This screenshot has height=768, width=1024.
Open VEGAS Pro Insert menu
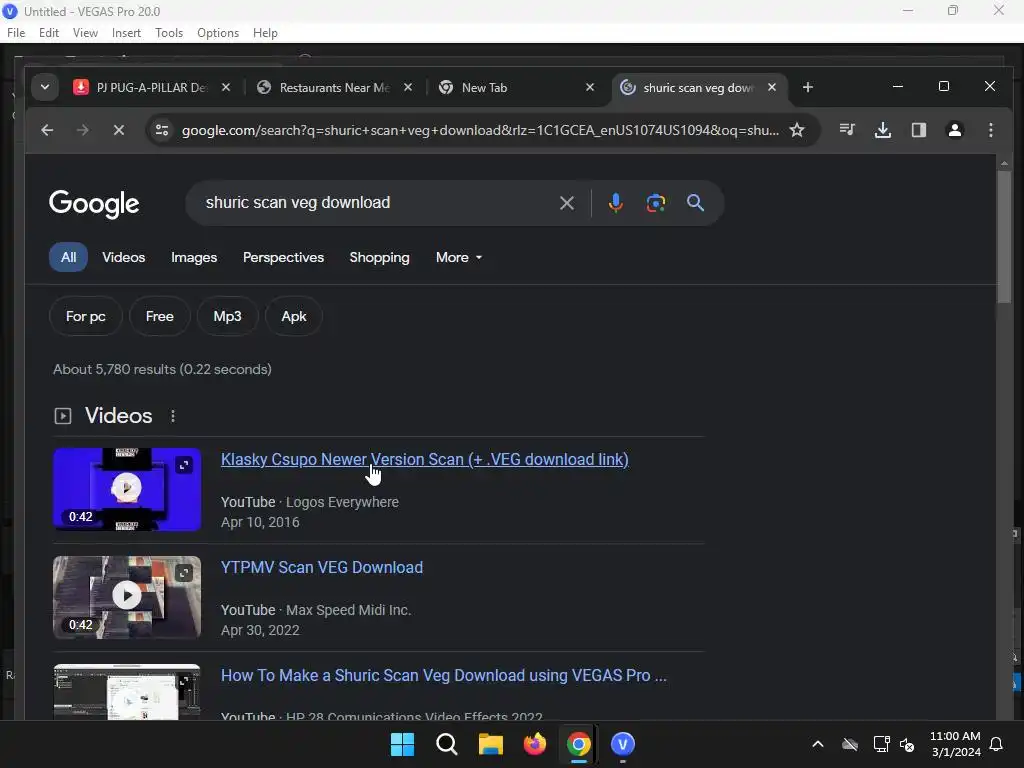click(126, 33)
